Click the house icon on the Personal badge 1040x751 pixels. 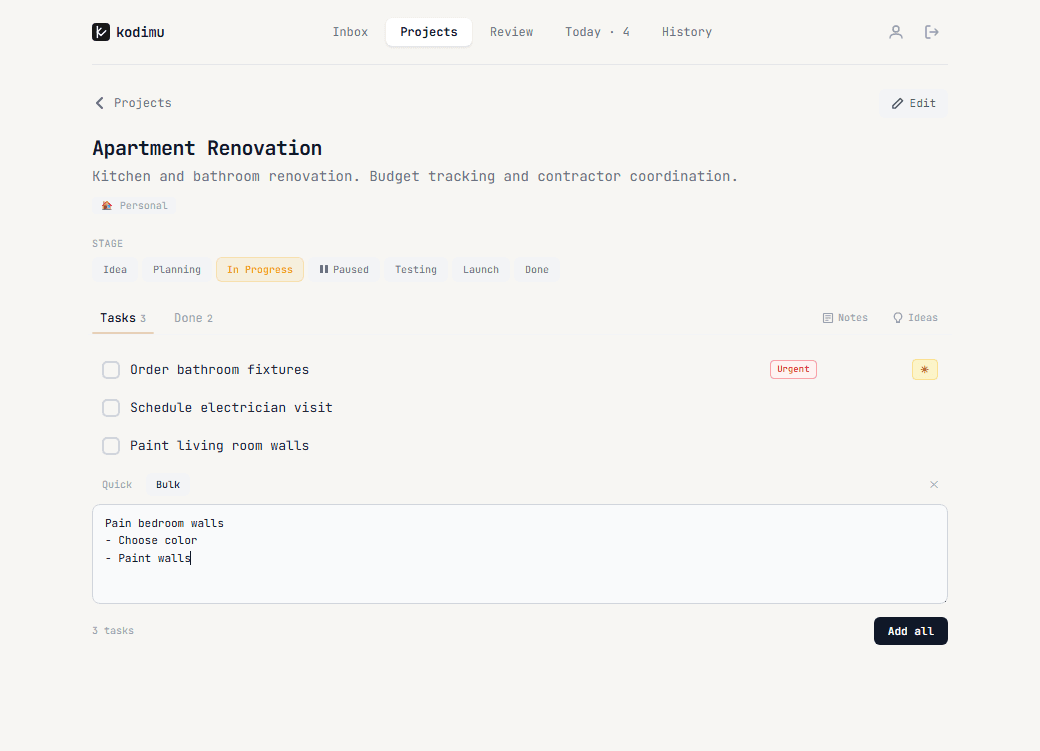(106, 204)
